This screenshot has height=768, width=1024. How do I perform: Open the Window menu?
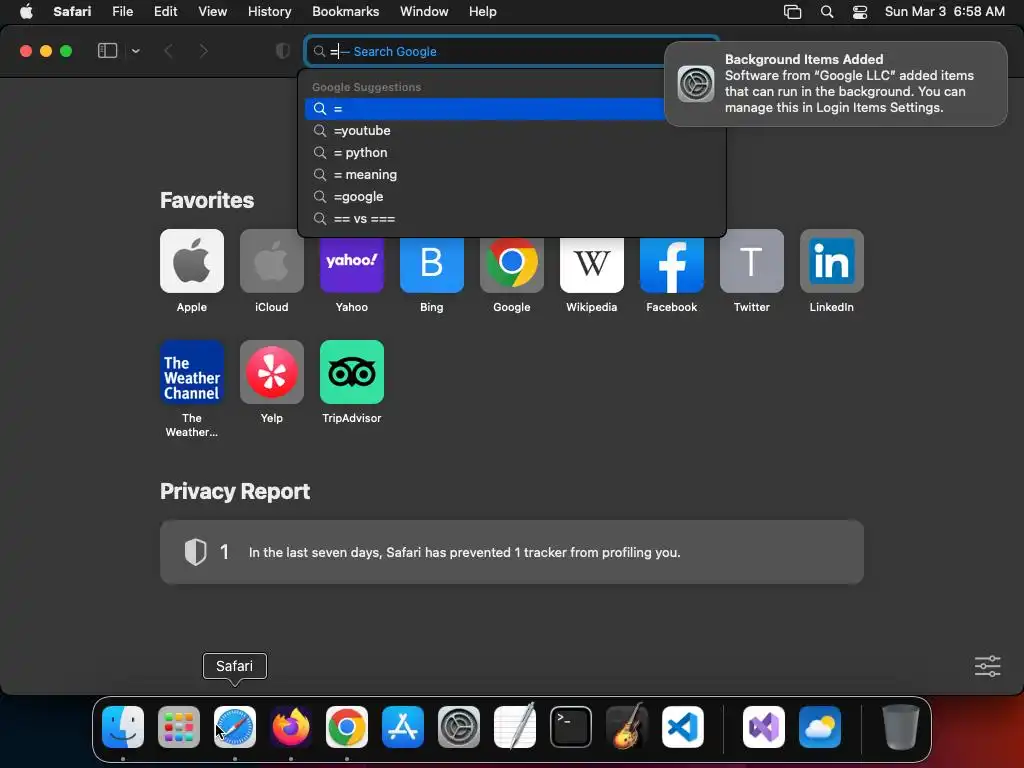pos(424,12)
